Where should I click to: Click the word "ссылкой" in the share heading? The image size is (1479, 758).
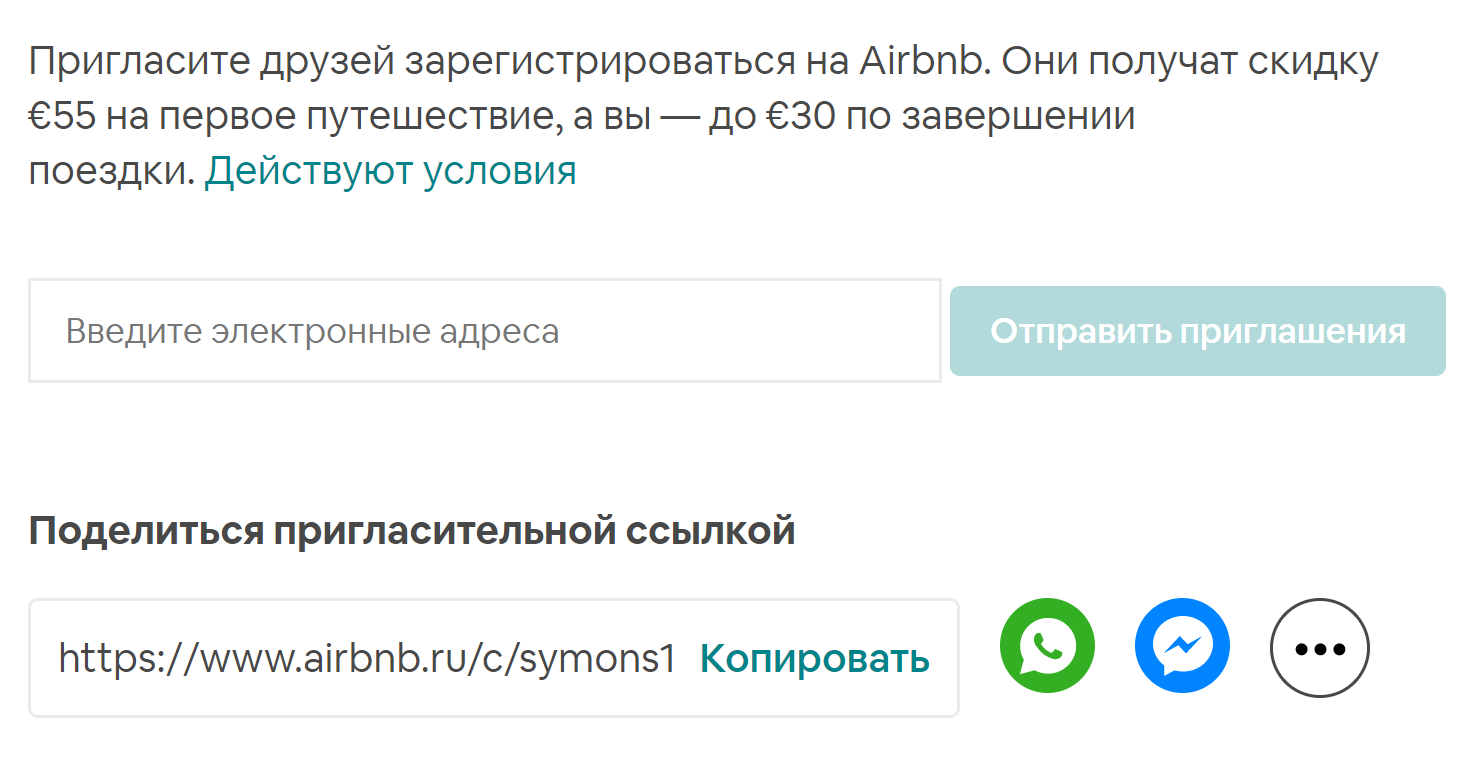click(x=710, y=530)
